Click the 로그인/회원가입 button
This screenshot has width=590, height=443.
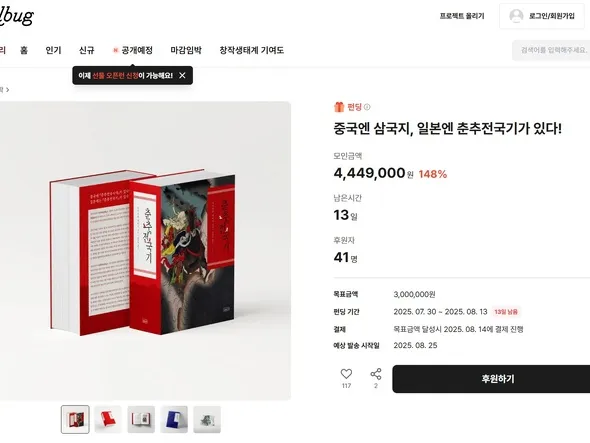click(x=542, y=16)
